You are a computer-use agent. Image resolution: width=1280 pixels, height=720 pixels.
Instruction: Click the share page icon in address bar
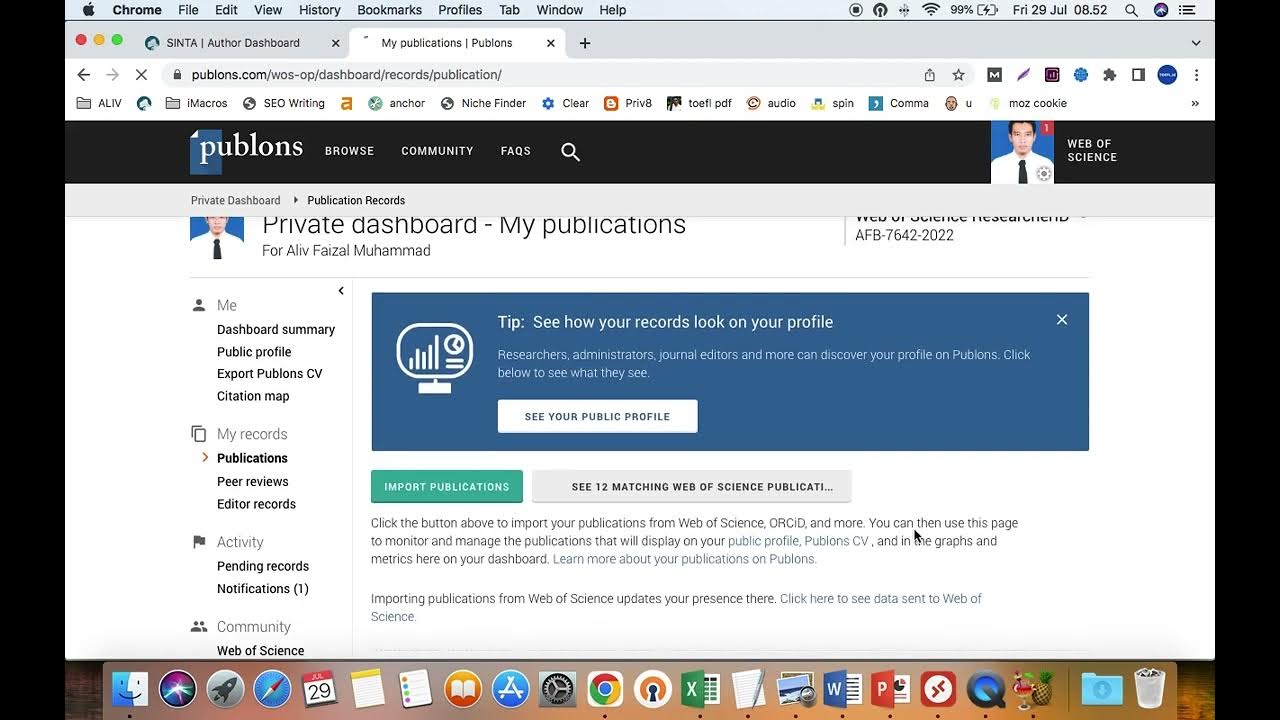(x=930, y=75)
